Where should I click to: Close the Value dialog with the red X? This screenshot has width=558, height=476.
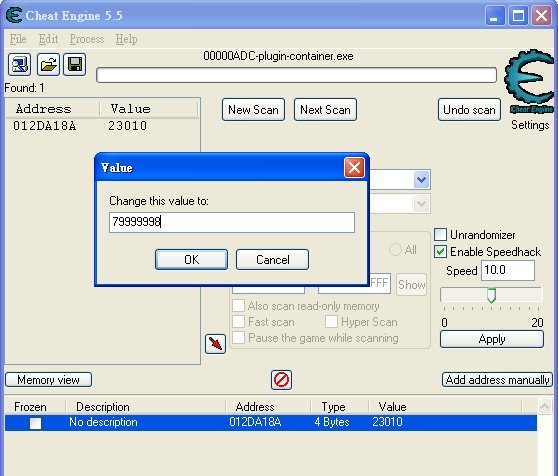354,167
